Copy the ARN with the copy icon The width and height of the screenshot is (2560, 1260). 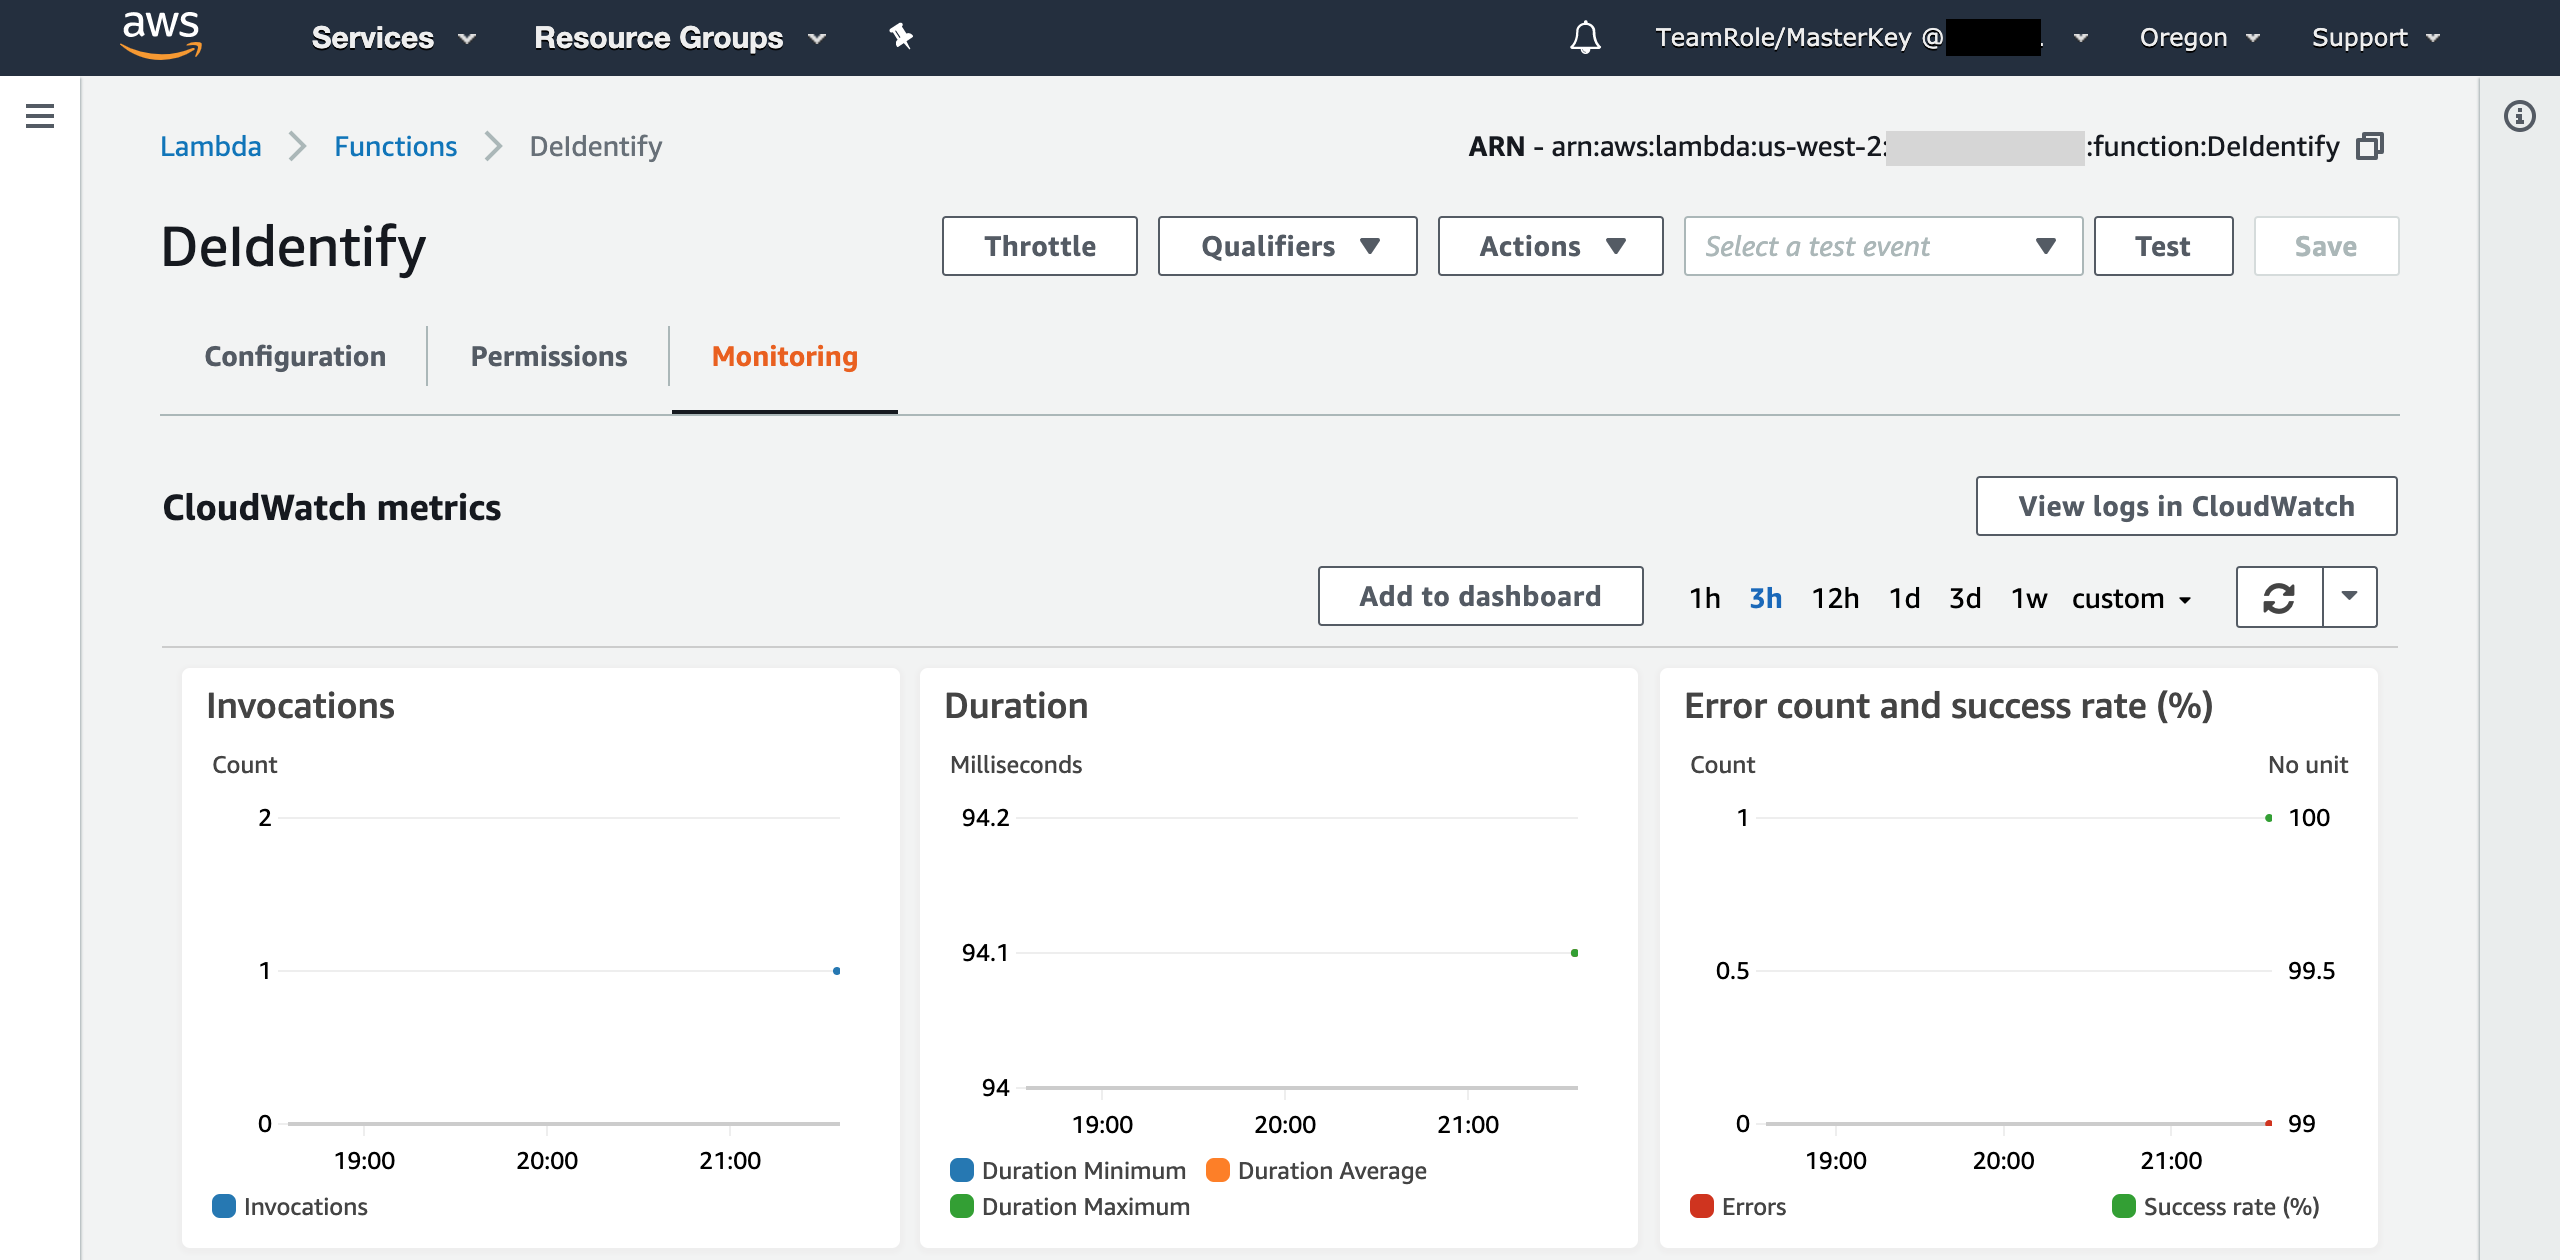2370,146
